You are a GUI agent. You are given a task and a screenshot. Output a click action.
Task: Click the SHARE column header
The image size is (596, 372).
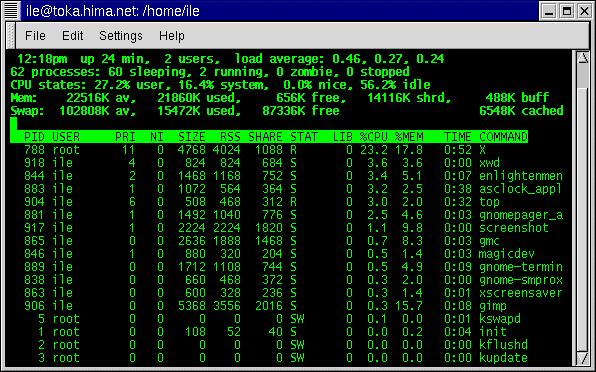[x=265, y=137]
